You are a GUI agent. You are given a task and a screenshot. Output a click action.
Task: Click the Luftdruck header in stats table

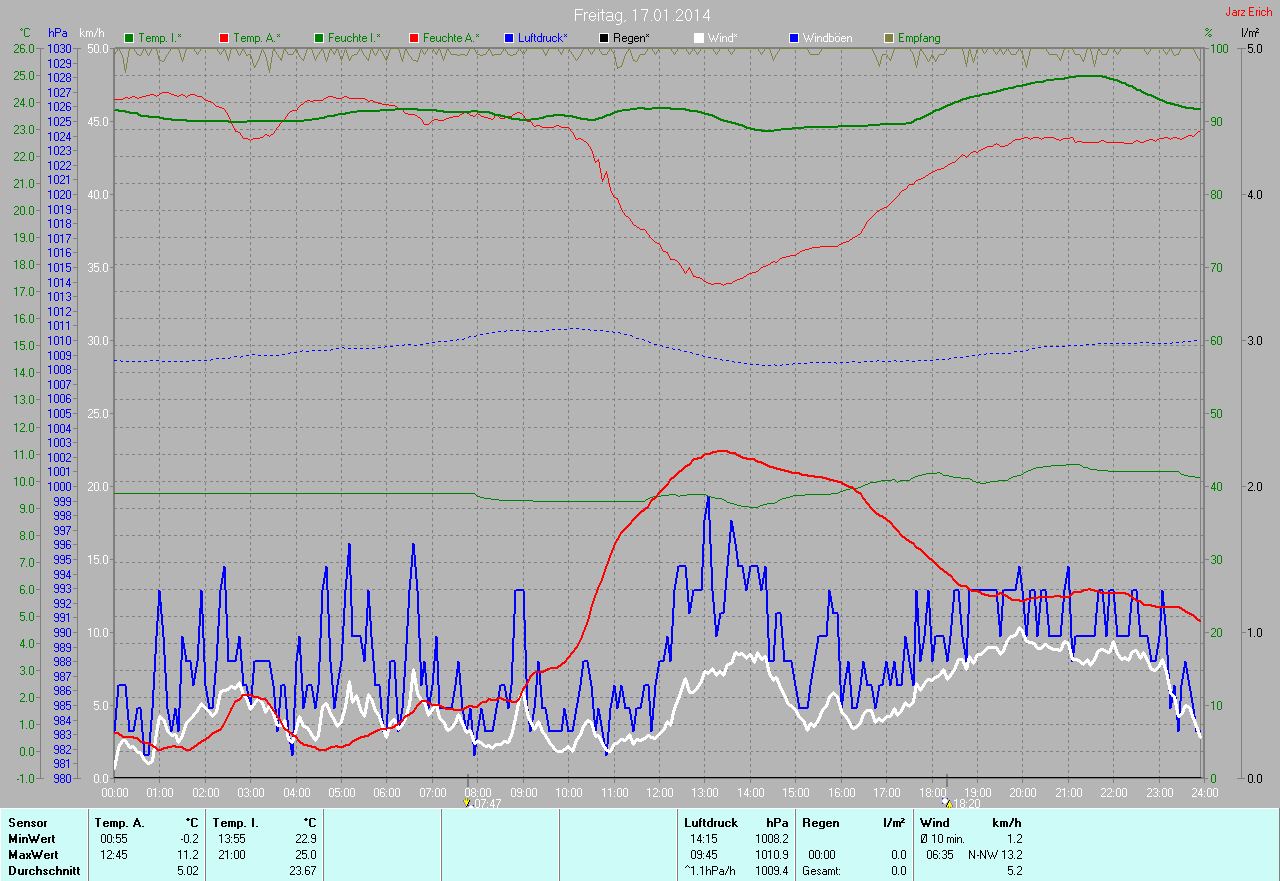coord(710,823)
